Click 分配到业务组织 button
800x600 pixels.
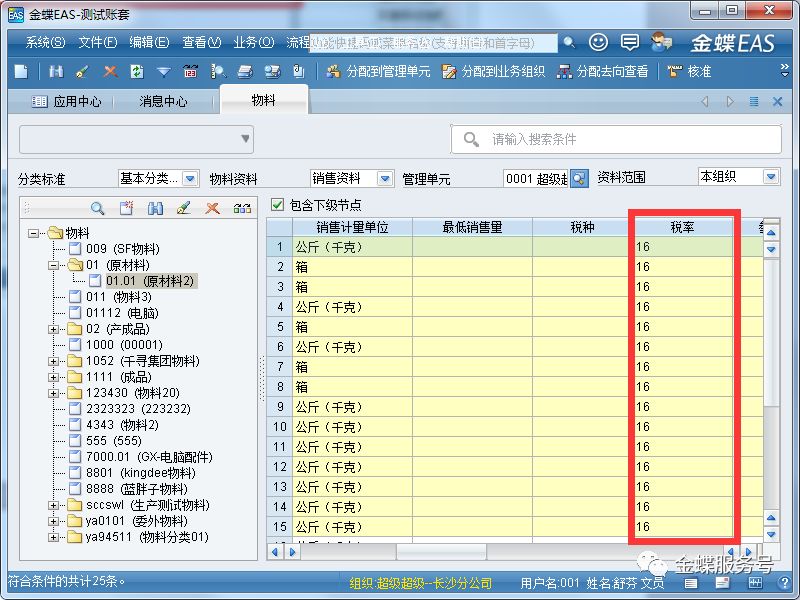[x=493, y=71]
